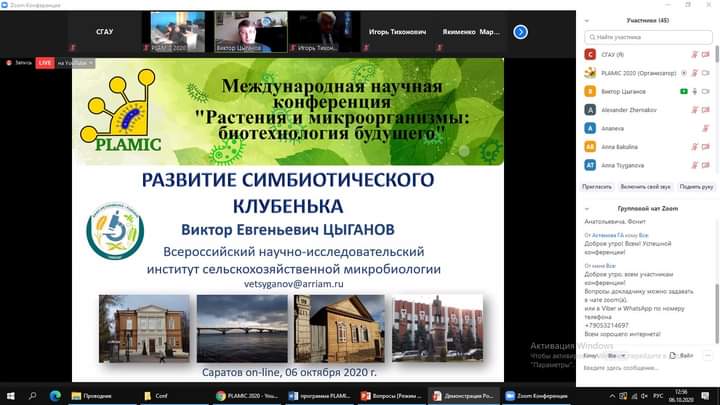Switch to Chrome PLAMIC 2020 taskbar window

[247, 395]
